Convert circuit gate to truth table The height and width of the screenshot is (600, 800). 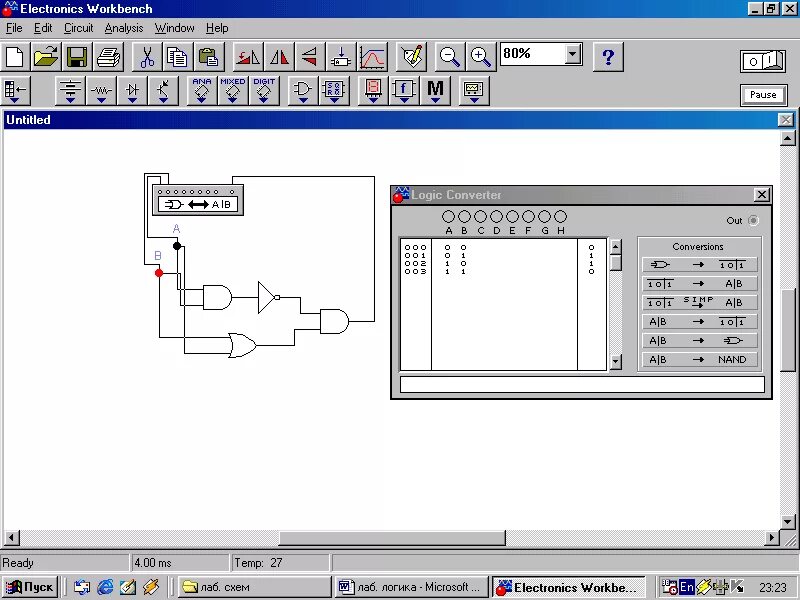pos(699,264)
